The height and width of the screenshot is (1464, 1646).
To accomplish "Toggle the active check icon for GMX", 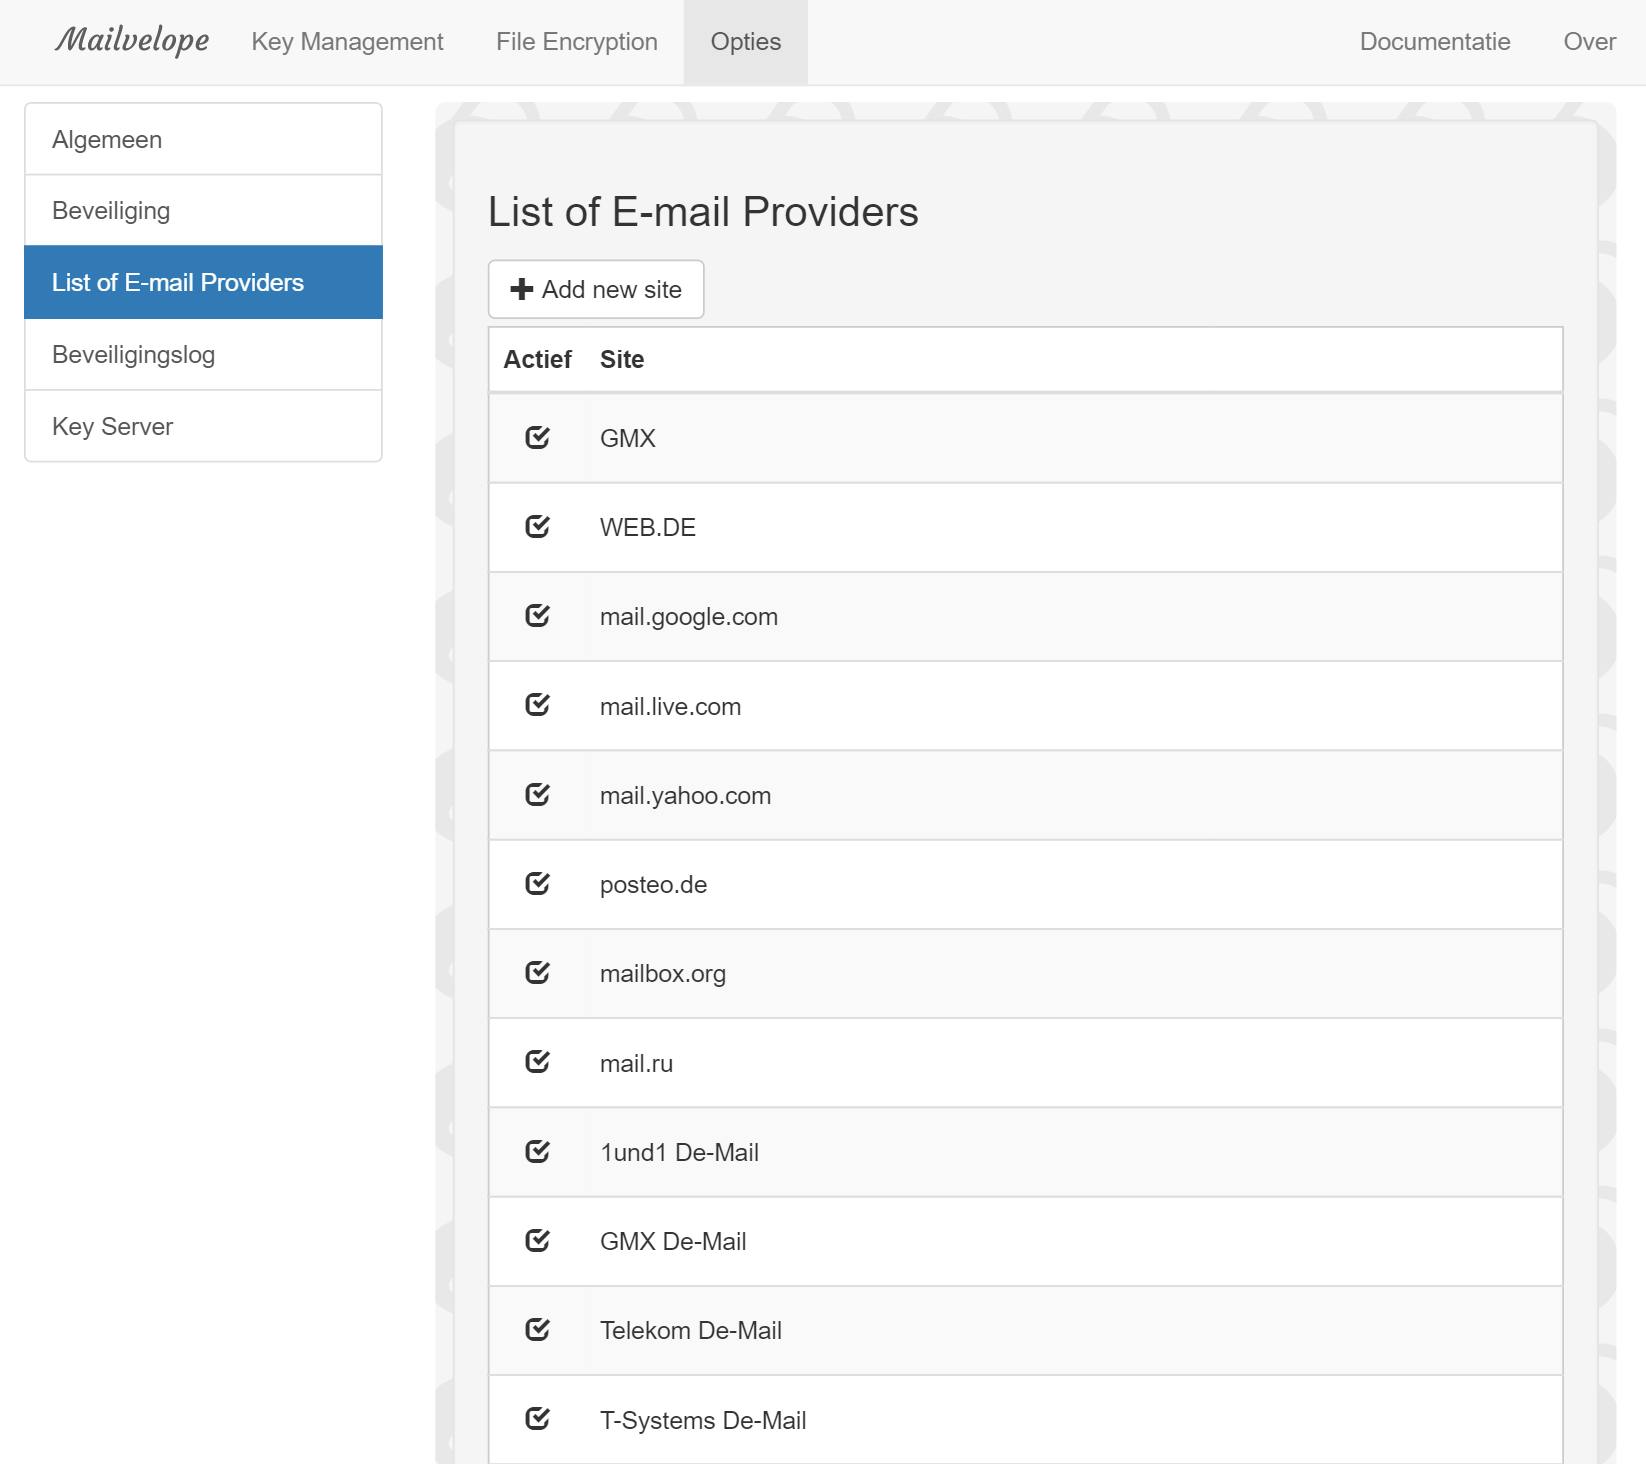I will pos(537,438).
